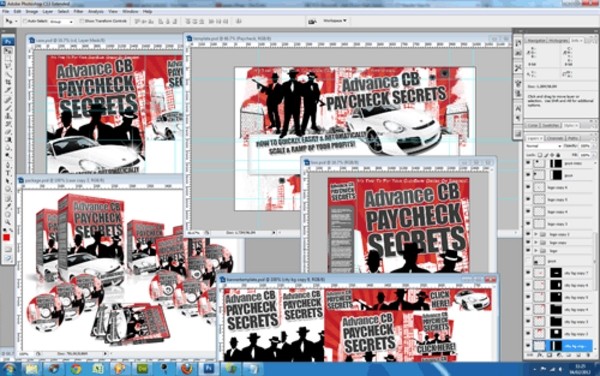
Task: Open the Move tool preset picker arrow
Action: tap(16, 21)
